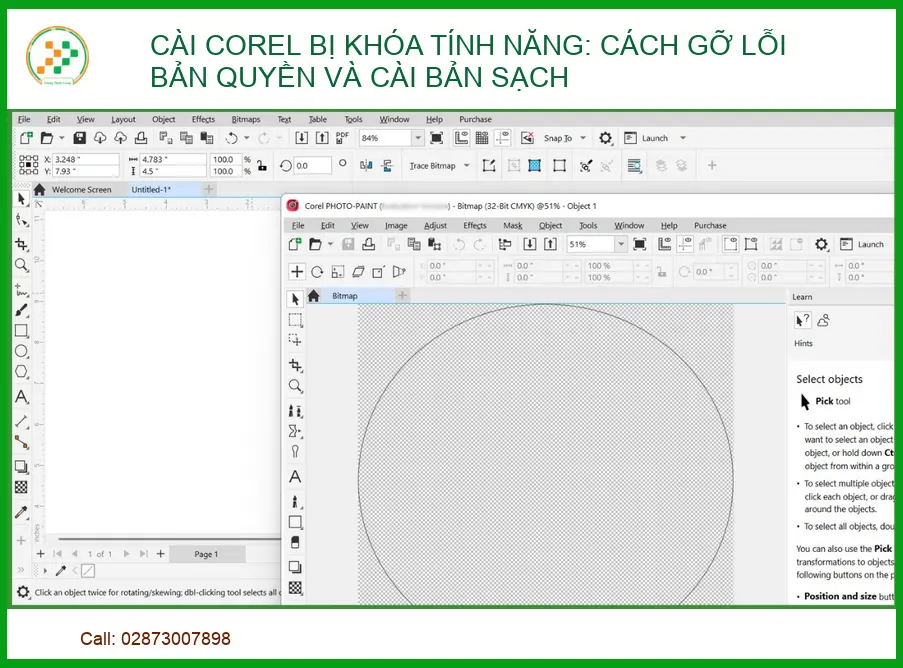Select the Crop tool in CorelDRAW toolbox
Screen dimensions: 903x668
coord(21,243)
